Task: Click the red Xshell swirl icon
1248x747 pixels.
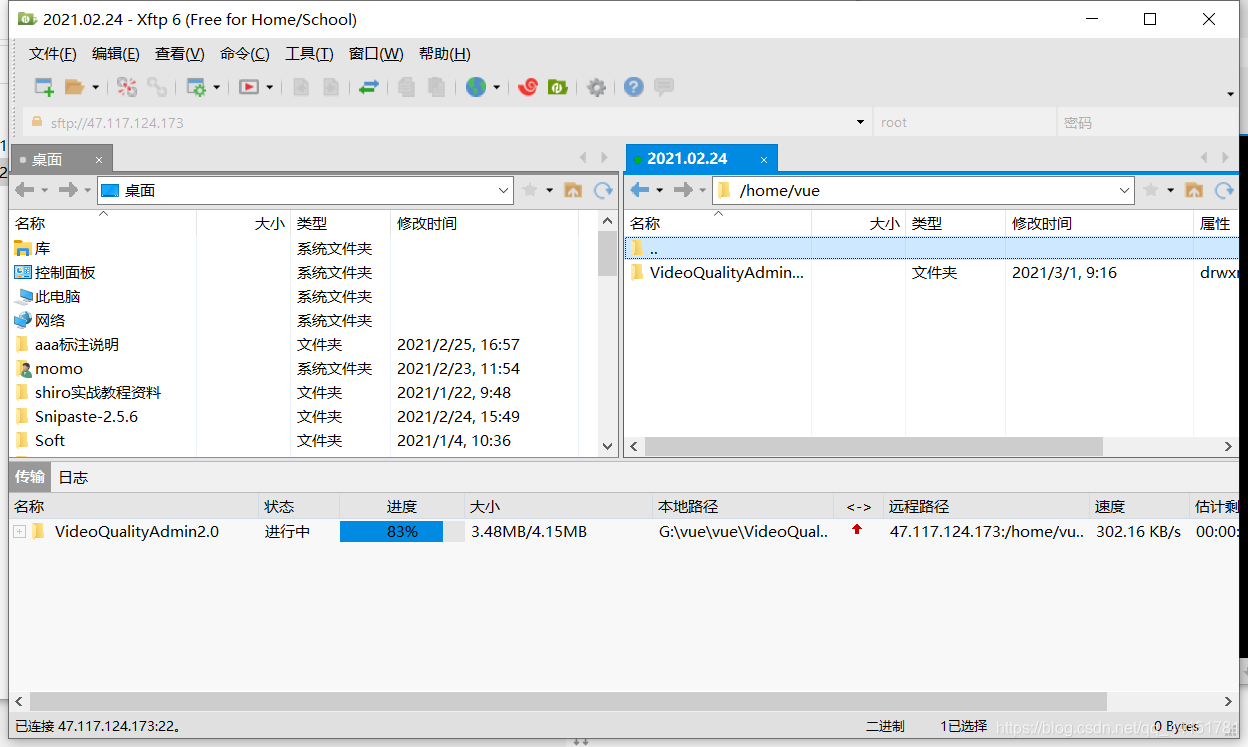Action: [528, 87]
